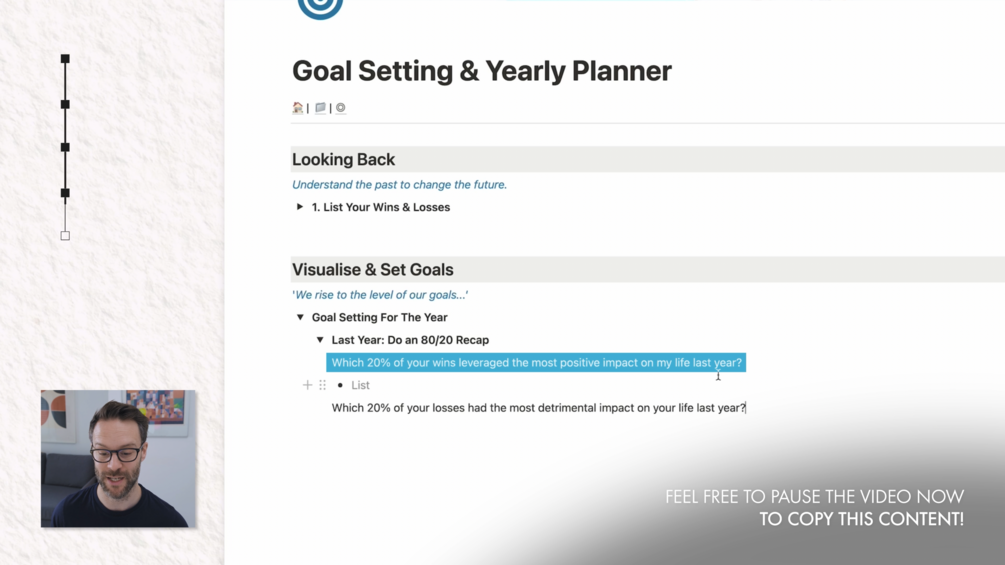
Task: Click the second filled timeline marker
Action: coord(65,104)
